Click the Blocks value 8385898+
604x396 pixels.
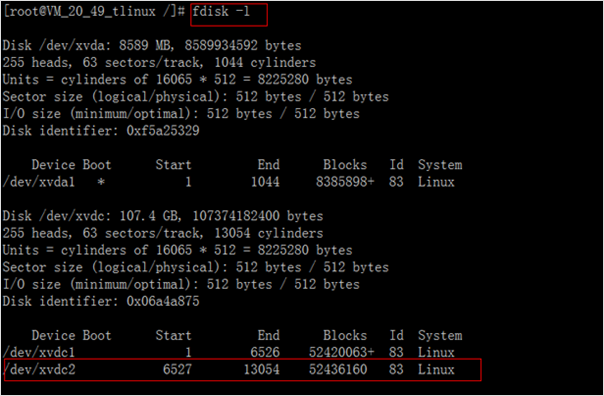[345, 182]
